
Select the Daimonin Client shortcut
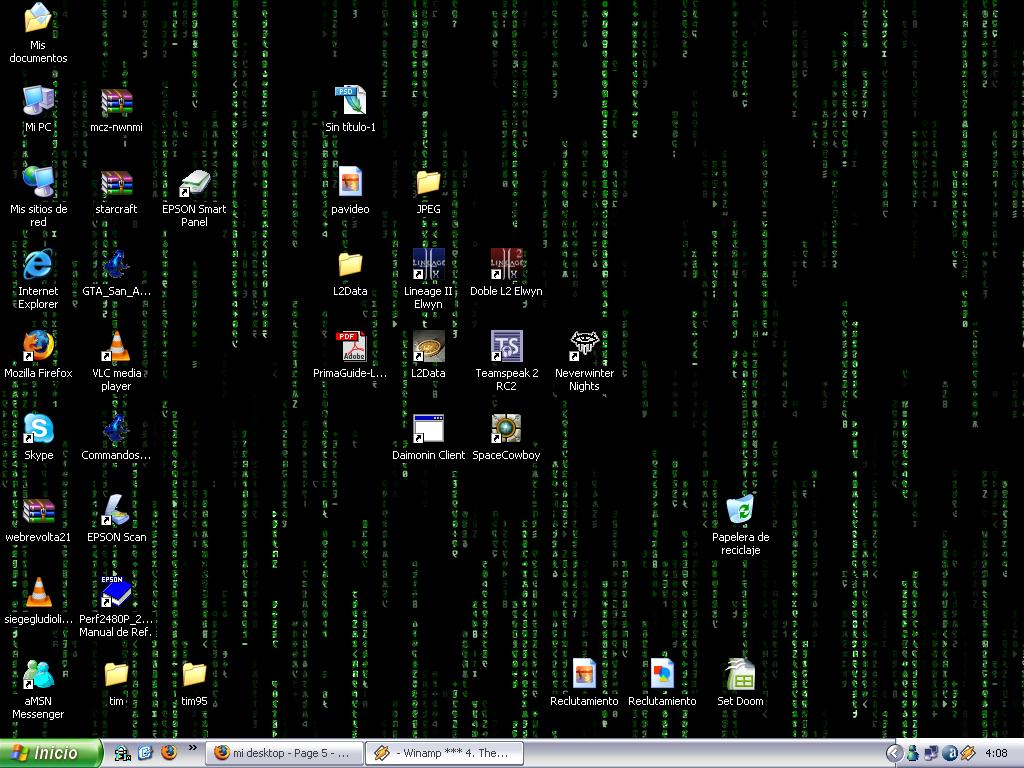click(x=428, y=437)
